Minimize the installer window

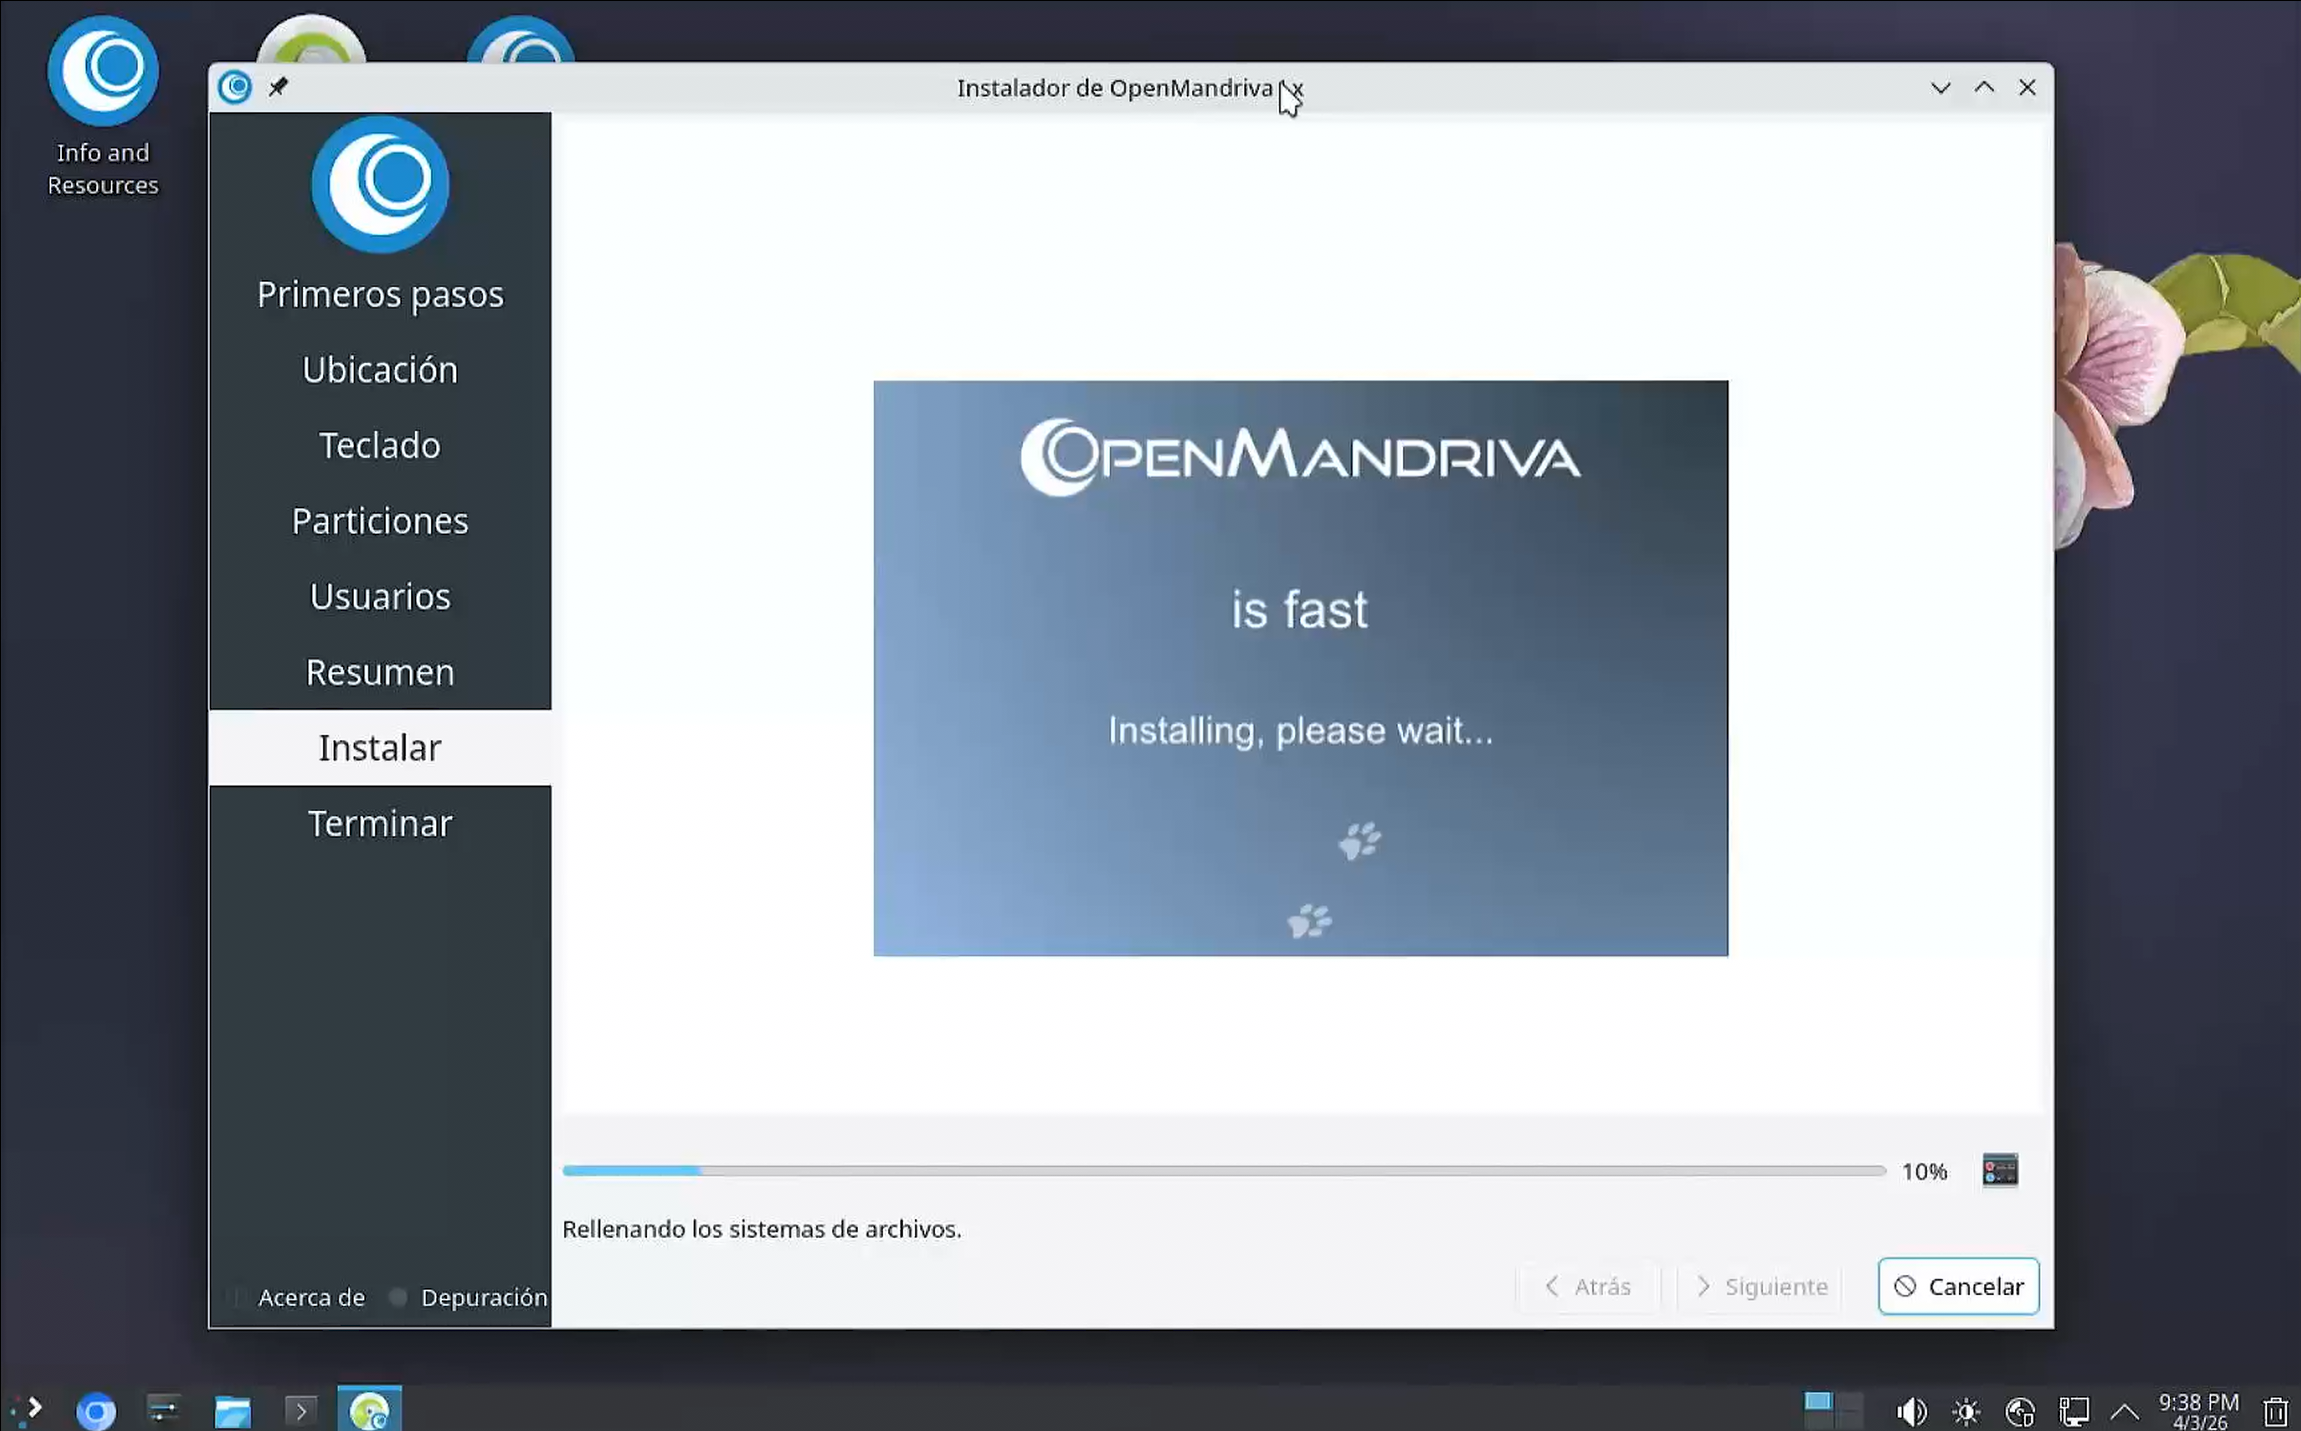coord(1940,88)
